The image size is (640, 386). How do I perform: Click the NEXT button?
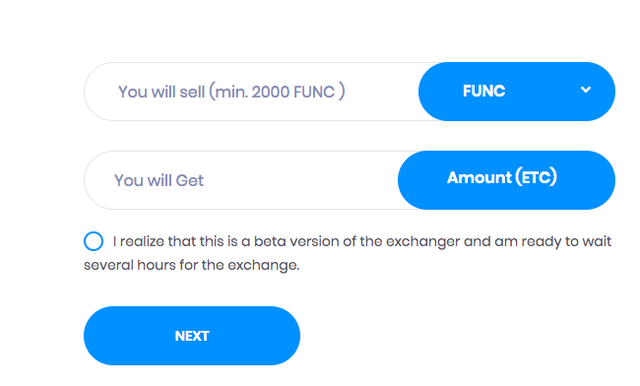(192, 335)
